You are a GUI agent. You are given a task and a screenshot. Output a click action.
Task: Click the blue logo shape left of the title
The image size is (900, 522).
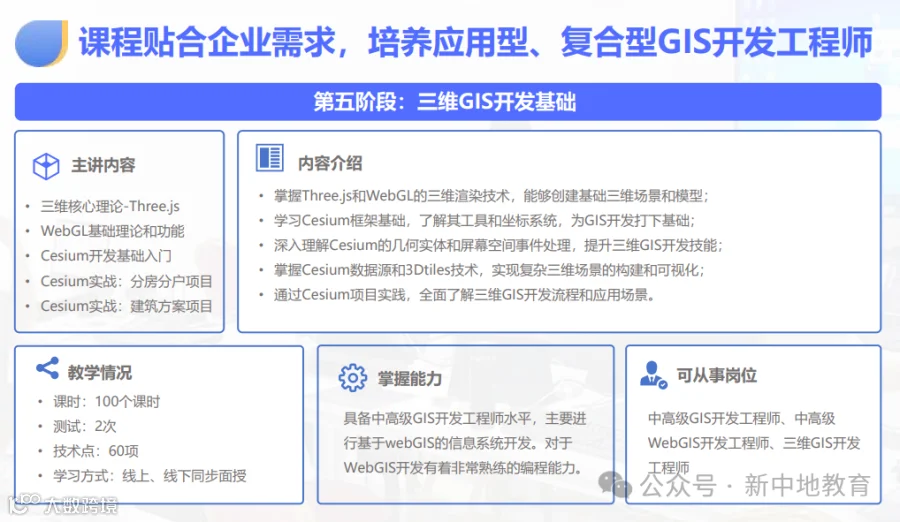(41, 43)
